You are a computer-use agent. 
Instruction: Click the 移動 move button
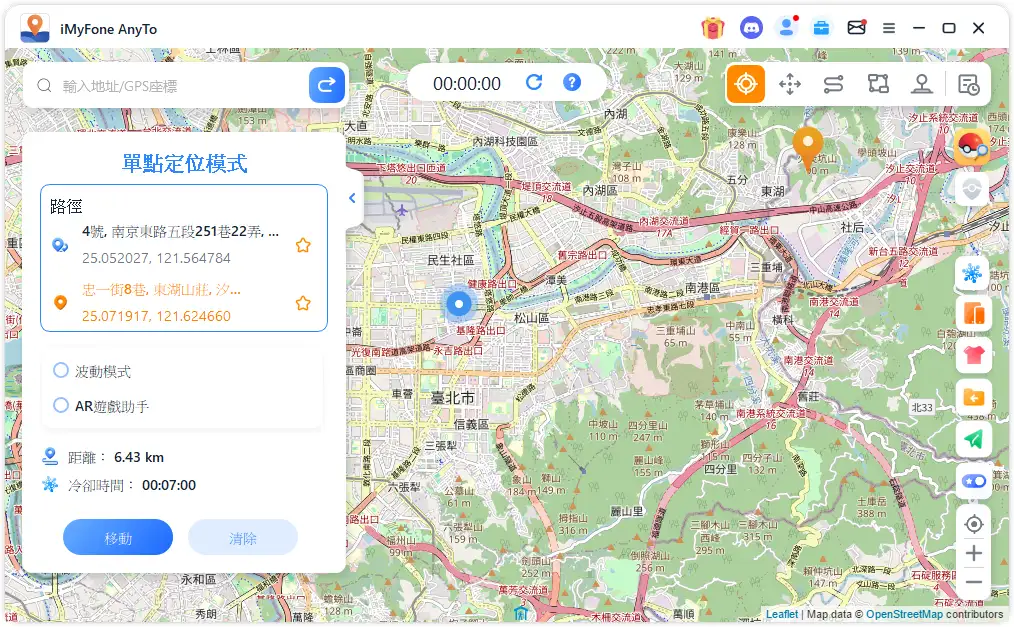[x=118, y=537]
